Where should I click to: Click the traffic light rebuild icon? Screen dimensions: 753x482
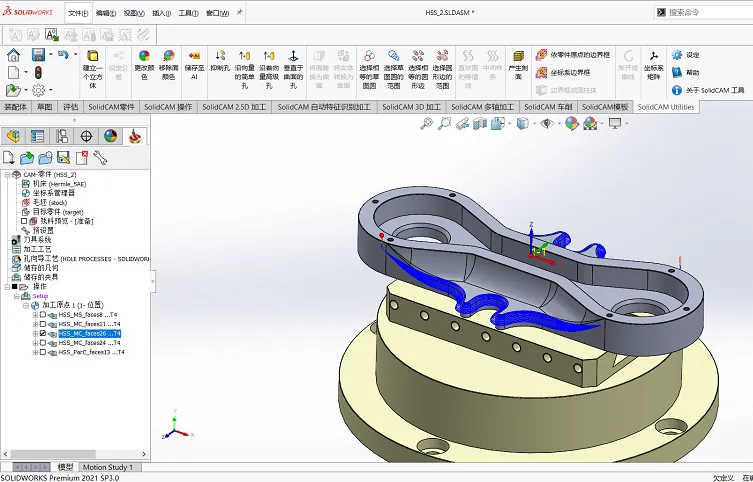[x=38, y=73]
